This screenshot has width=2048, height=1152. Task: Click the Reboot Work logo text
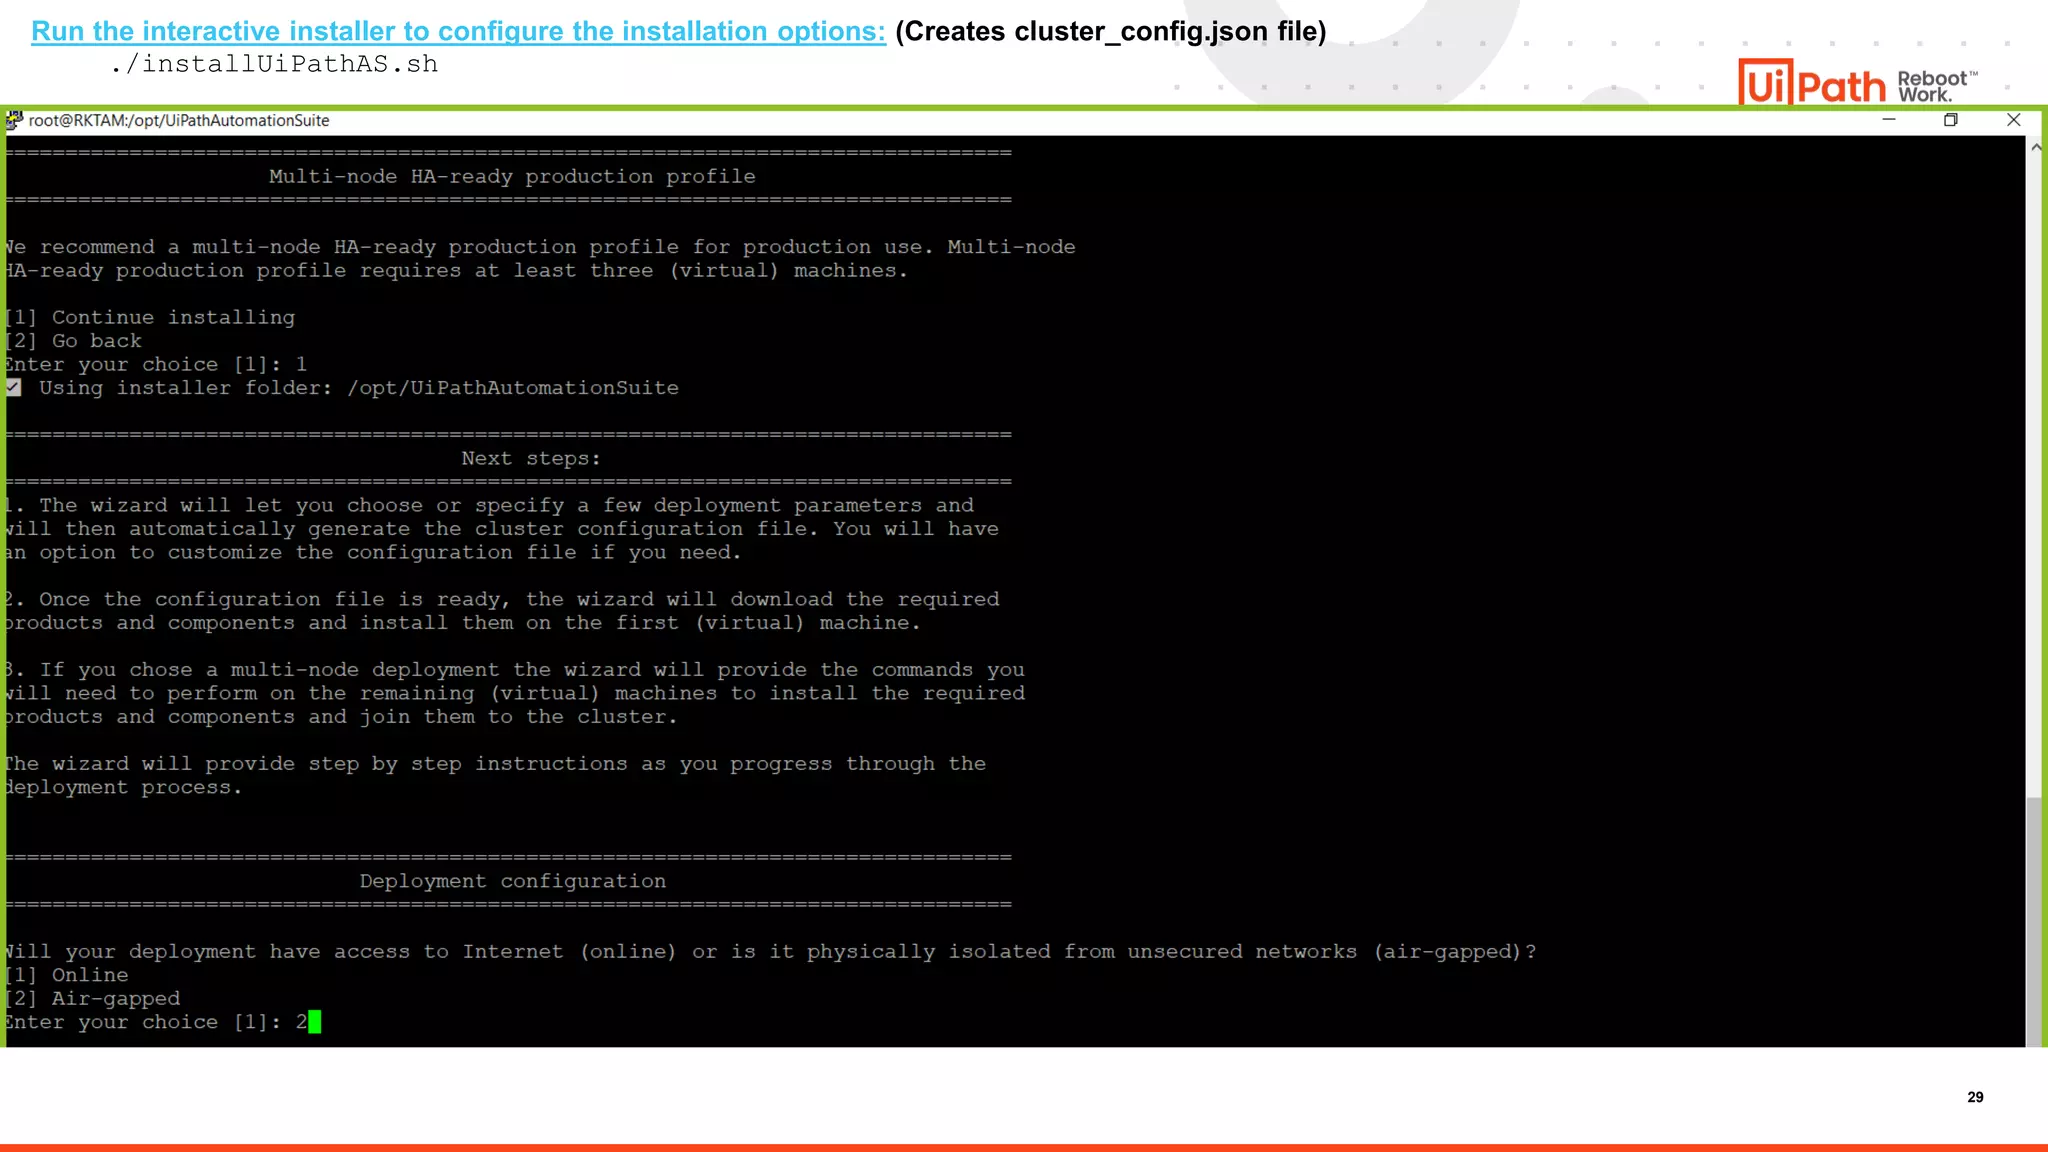click(x=1936, y=86)
